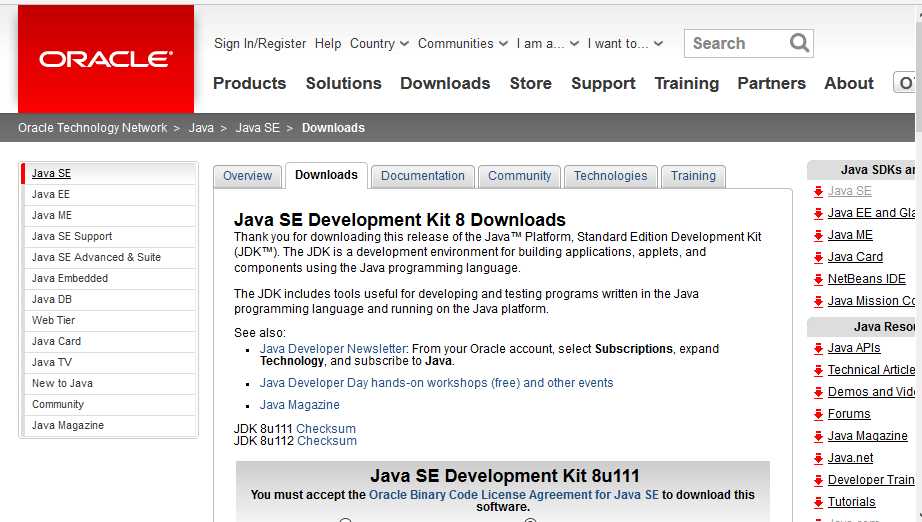Open Java TV in sidebar
This screenshot has width=922, height=522.
coord(109,363)
